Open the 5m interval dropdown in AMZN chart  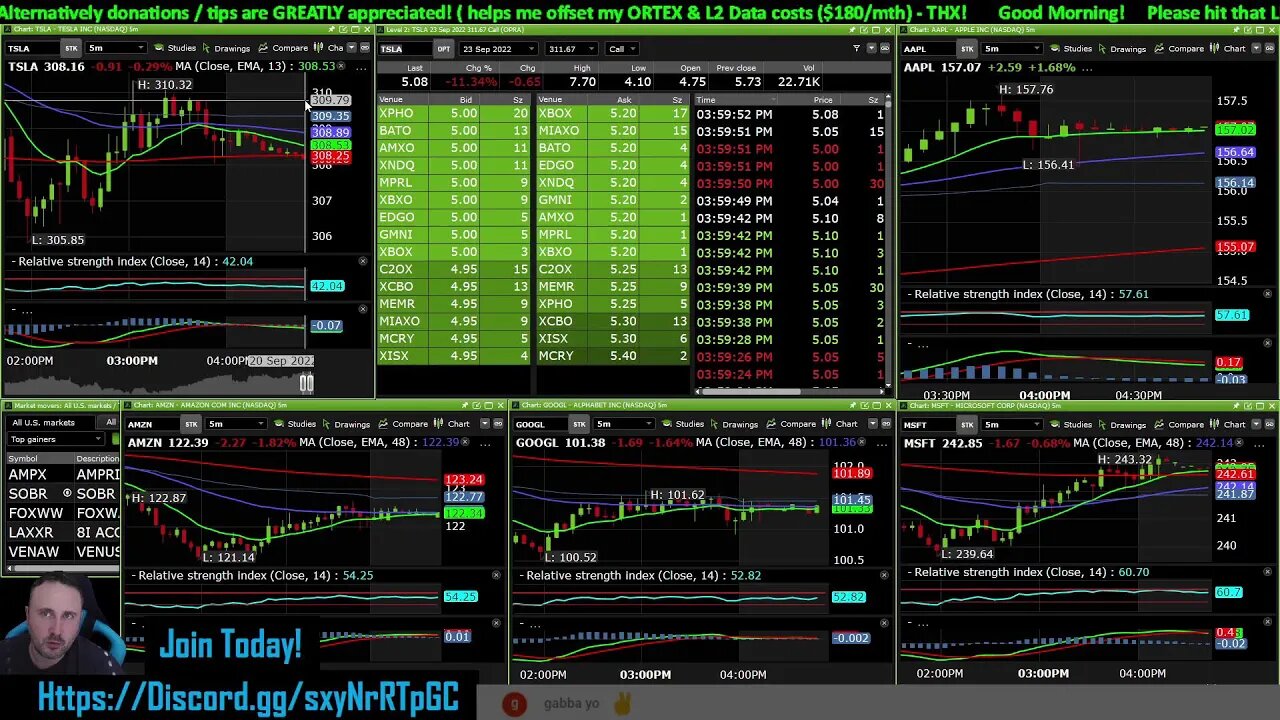tap(234, 424)
